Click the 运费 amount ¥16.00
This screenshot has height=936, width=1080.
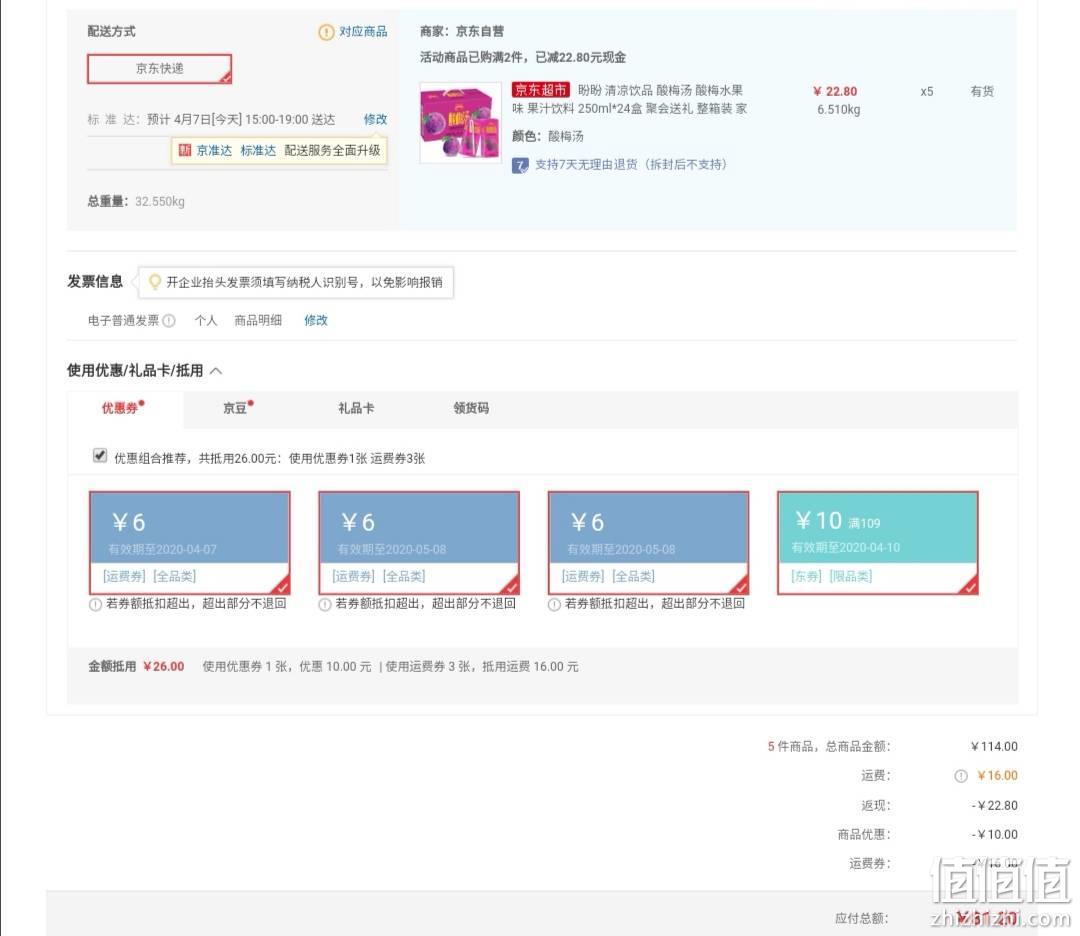point(997,776)
